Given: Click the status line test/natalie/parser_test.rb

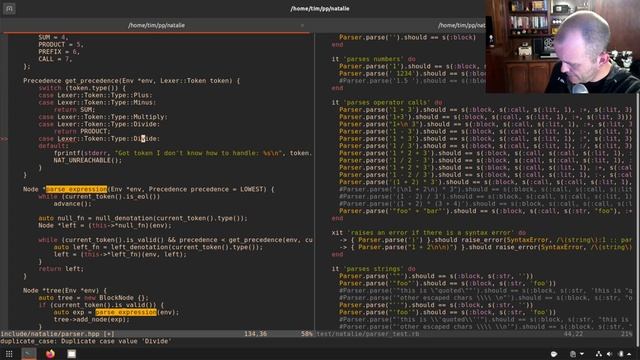Looking at the screenshot, I should (x=368, y=334).
